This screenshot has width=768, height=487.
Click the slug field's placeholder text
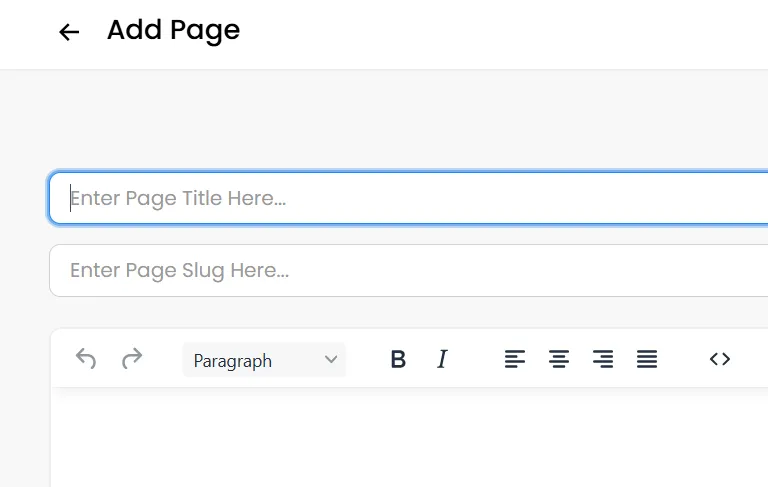179,270
